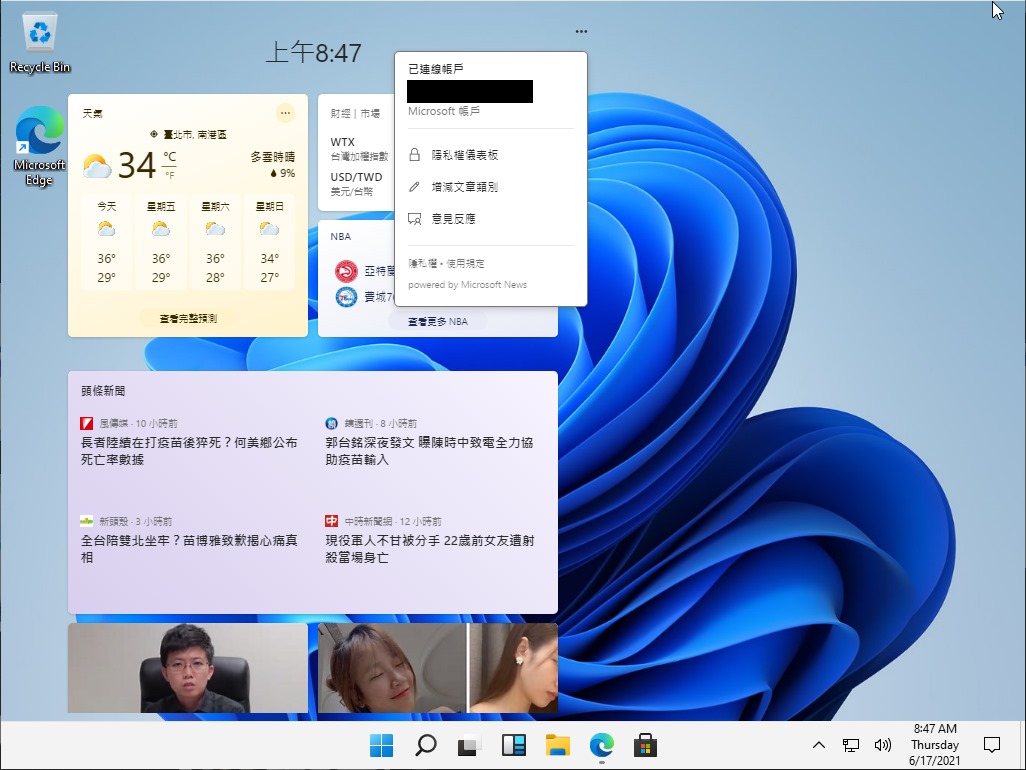Open the weather widget's more options menu
The image size is (1026, 770).
coord(285,112)
